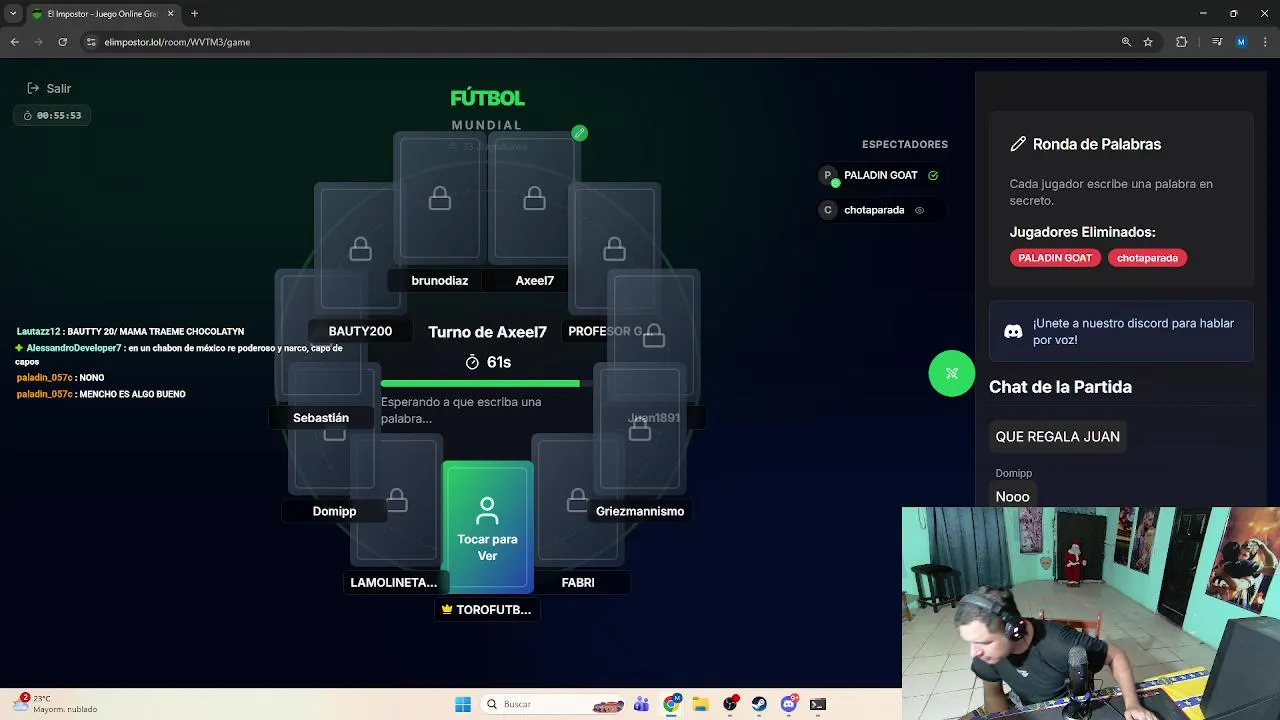Open the tab search dropdown arrow

[x=13, y=14]
